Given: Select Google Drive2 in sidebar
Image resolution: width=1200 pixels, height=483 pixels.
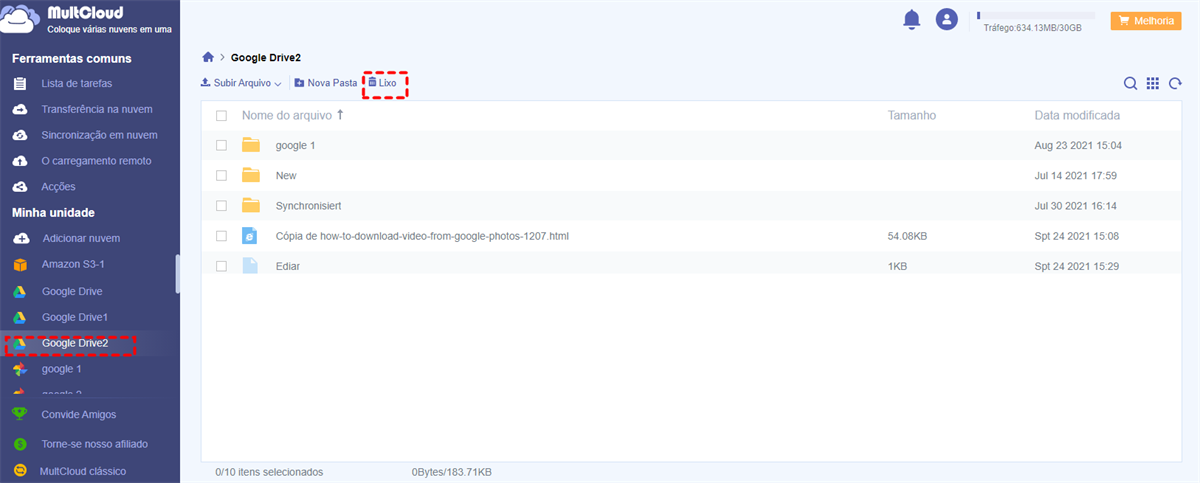Looking at the screenshot, I should point(75,343).
